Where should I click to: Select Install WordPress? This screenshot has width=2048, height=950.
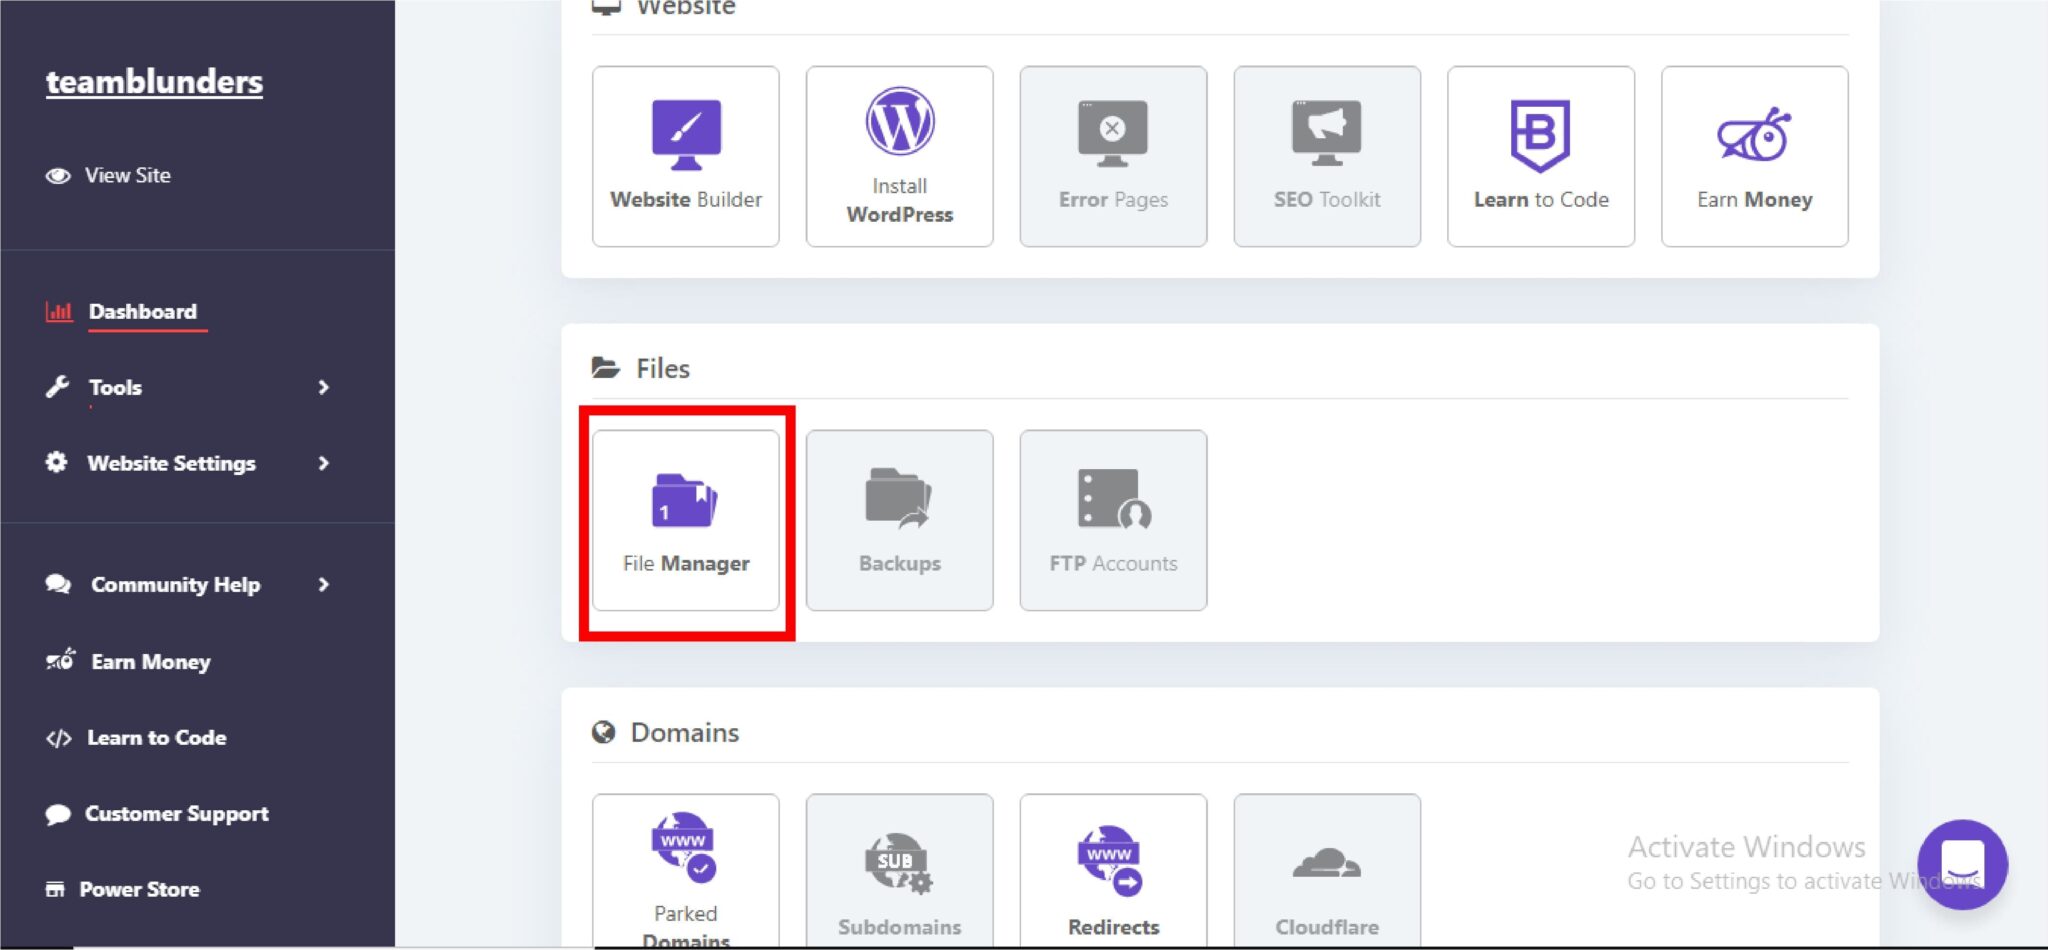[x=898, y=155]
